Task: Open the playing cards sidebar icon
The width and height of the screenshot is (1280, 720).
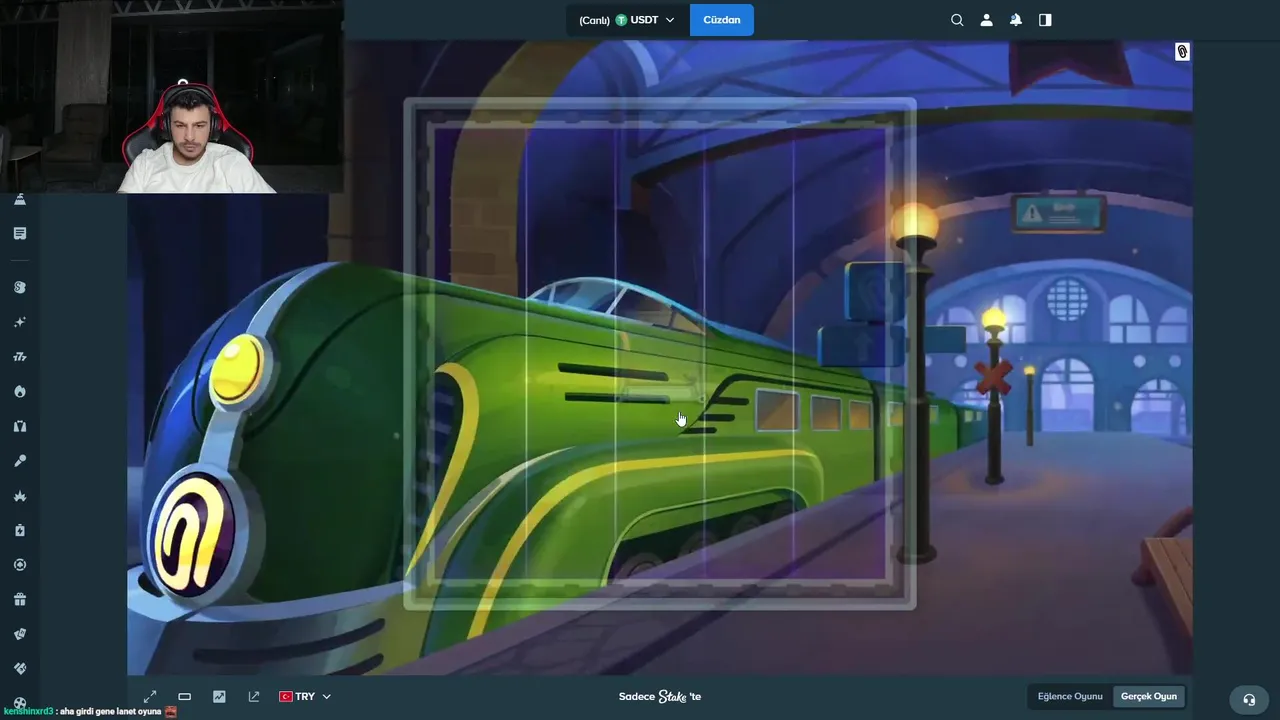Action: [x=20, y=634]
